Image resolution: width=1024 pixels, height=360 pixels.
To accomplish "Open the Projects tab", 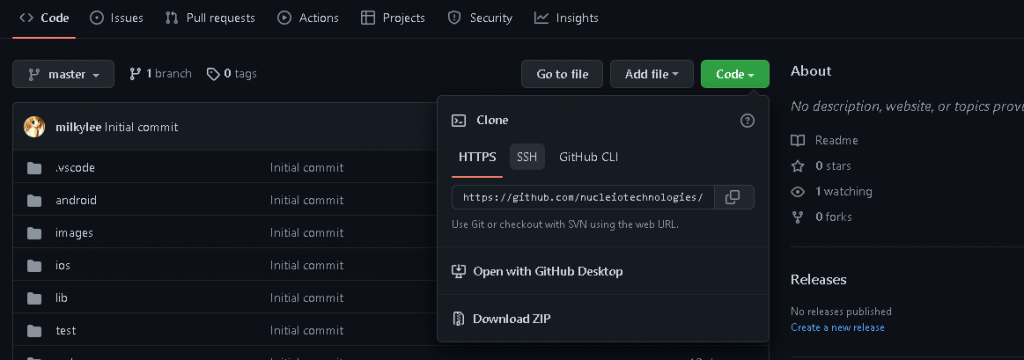I will (392, 18).
